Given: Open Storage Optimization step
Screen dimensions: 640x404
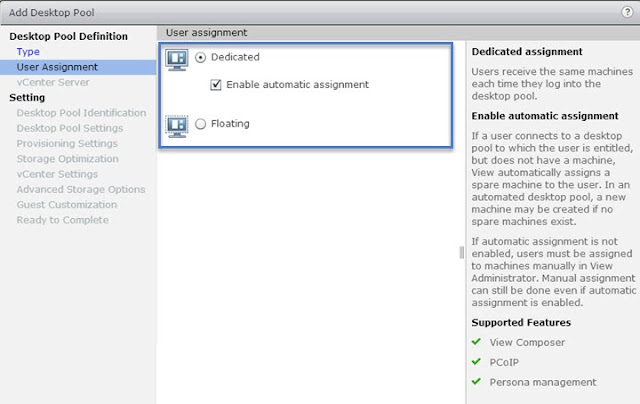Looking at the screenshot, I should click(x=67, y=159).
